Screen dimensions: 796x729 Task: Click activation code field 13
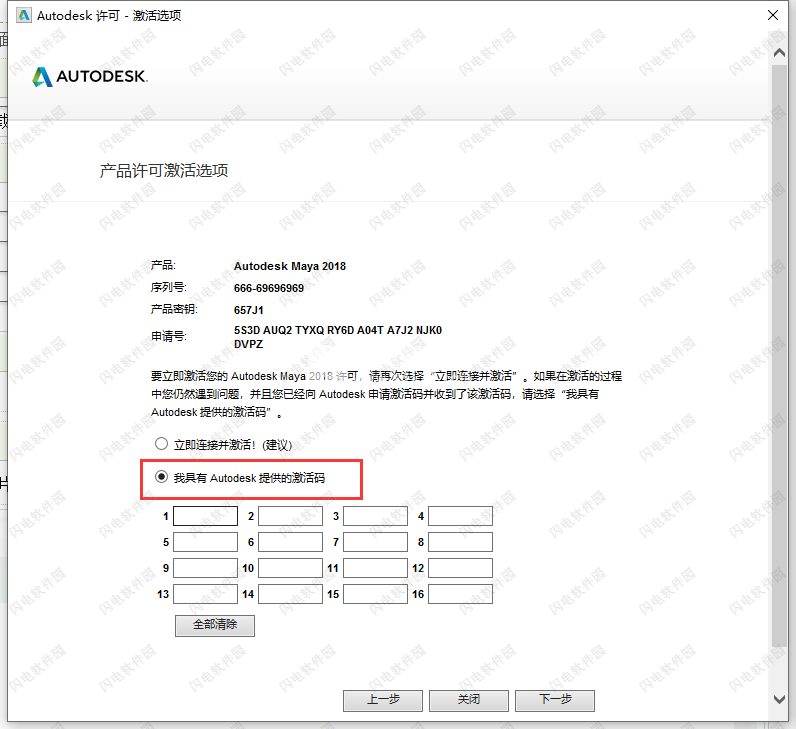pyautogui.click(x=205, y=594)
